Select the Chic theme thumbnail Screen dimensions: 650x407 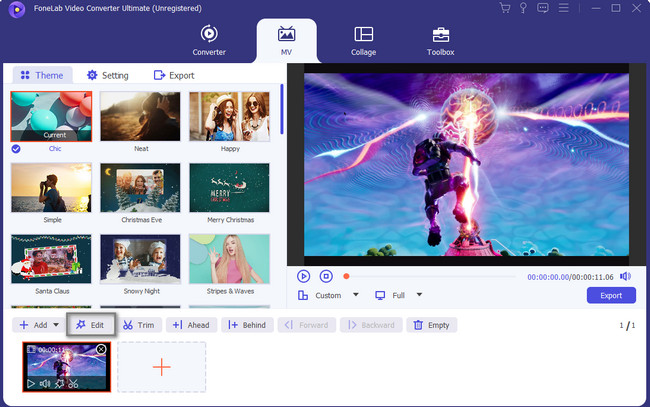[51, 116]
